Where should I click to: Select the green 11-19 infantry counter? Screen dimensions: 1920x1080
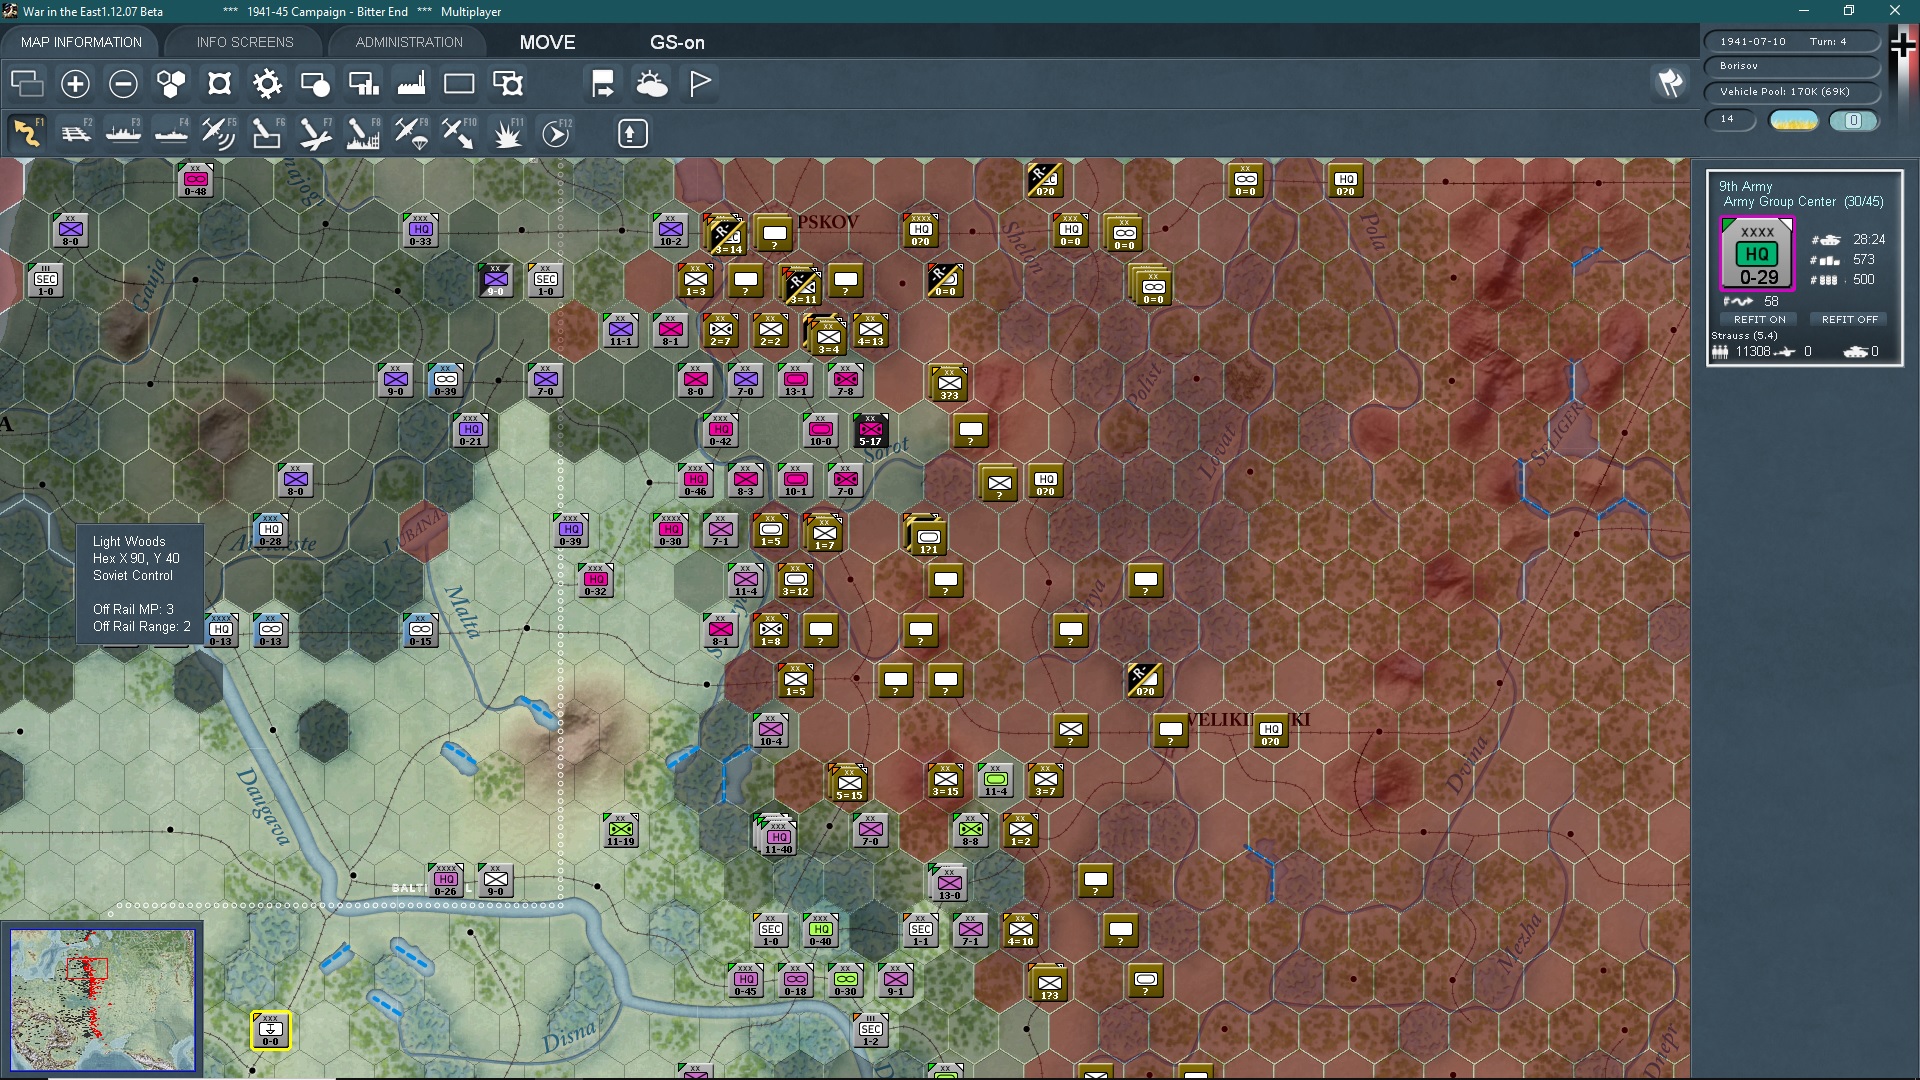click(x=621, y=830)
